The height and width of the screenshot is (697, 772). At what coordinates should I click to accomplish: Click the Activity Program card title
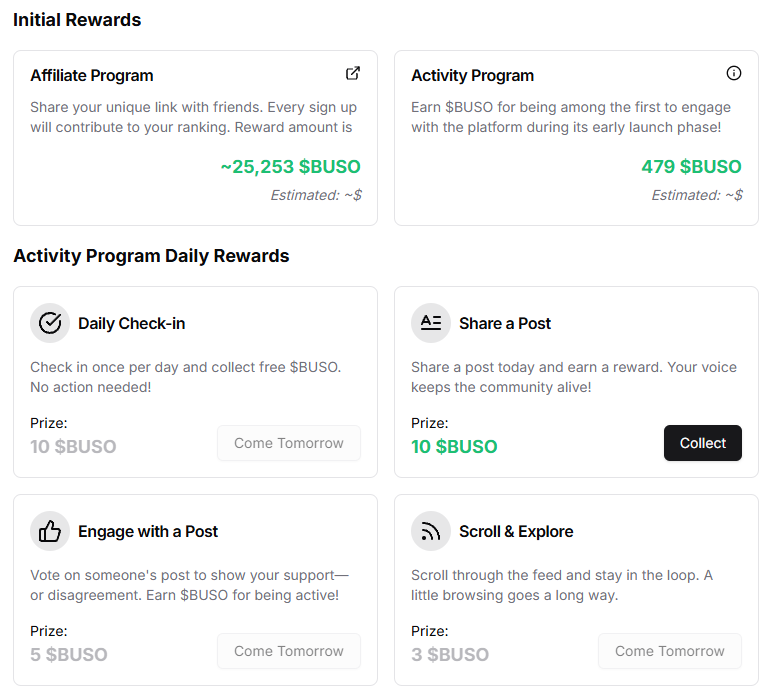coord(473,75)
